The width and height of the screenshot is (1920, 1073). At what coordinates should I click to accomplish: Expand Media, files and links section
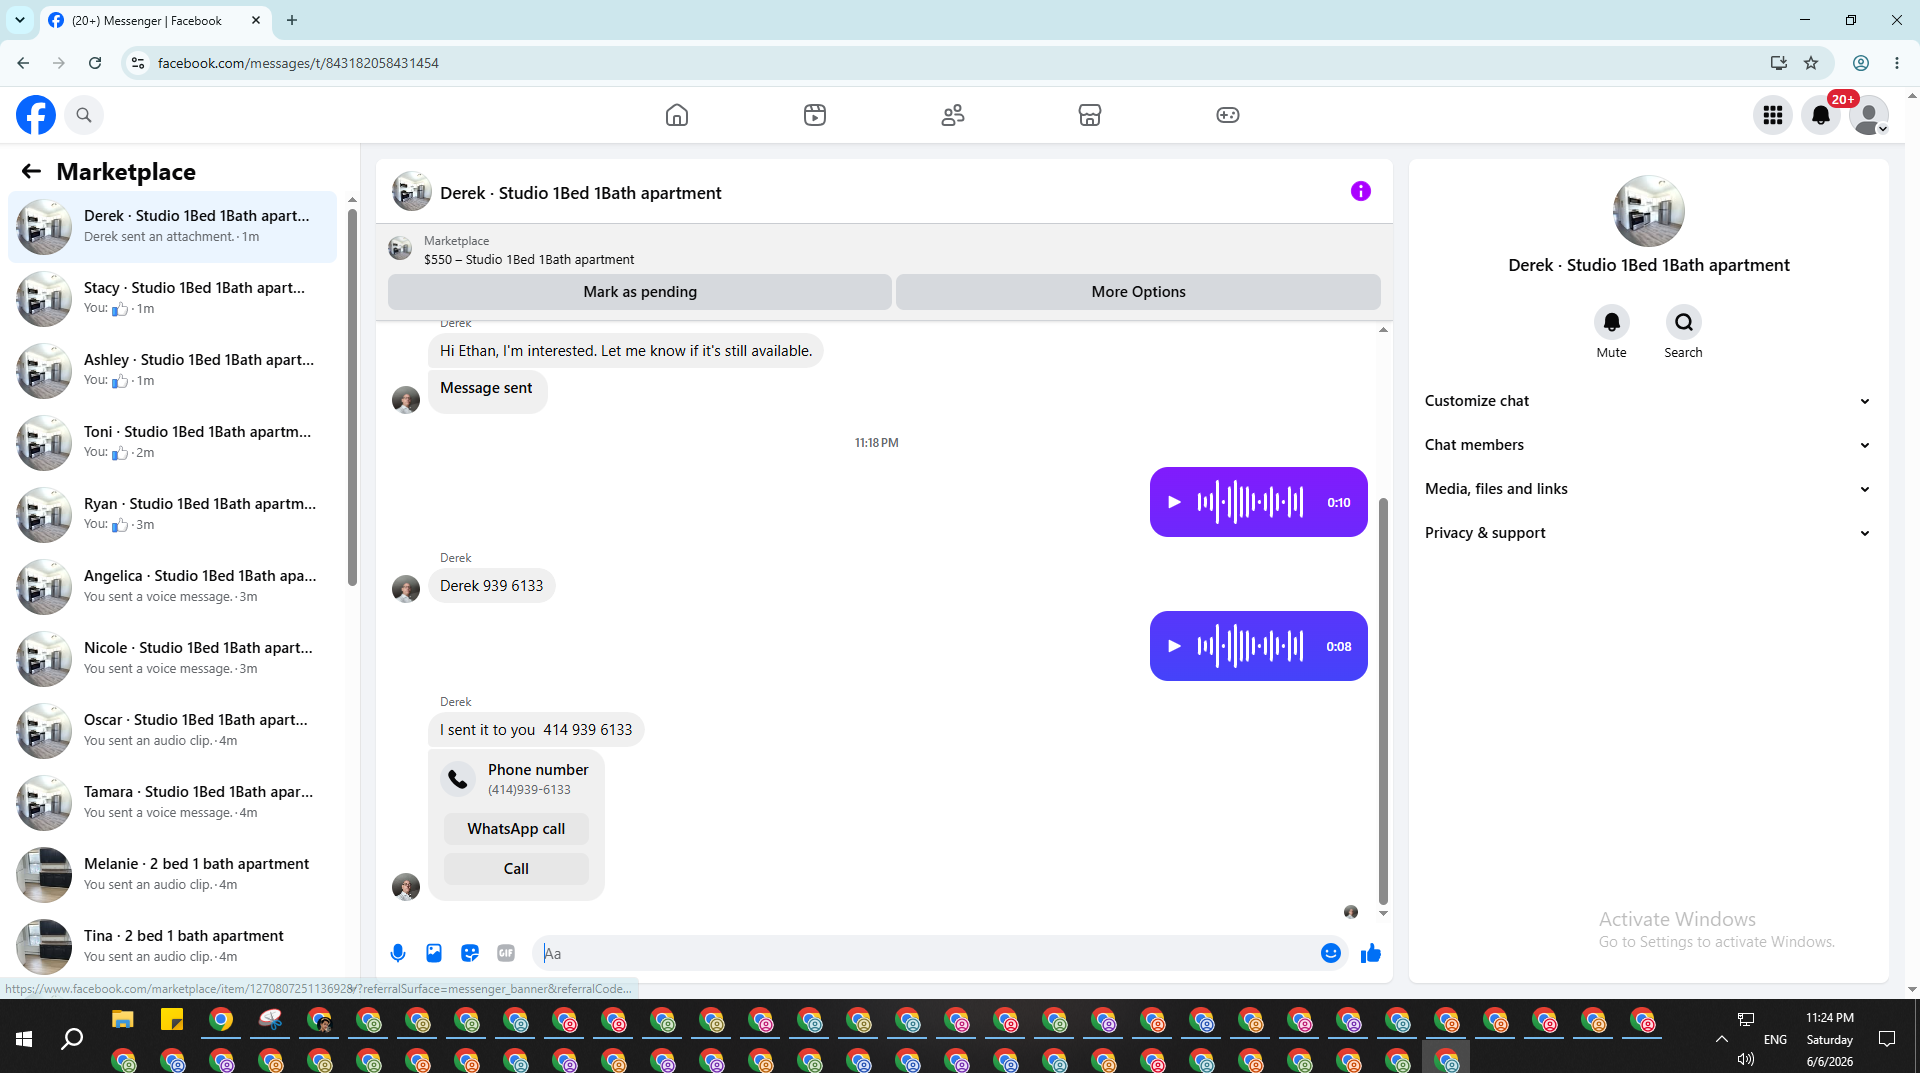click(x=1648, y=489)
